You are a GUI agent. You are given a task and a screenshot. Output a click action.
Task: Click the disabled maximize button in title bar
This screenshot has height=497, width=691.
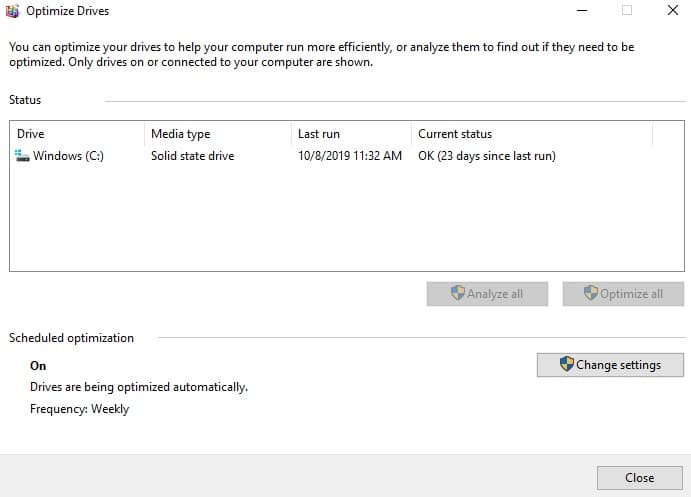click(x=627, y=11)
